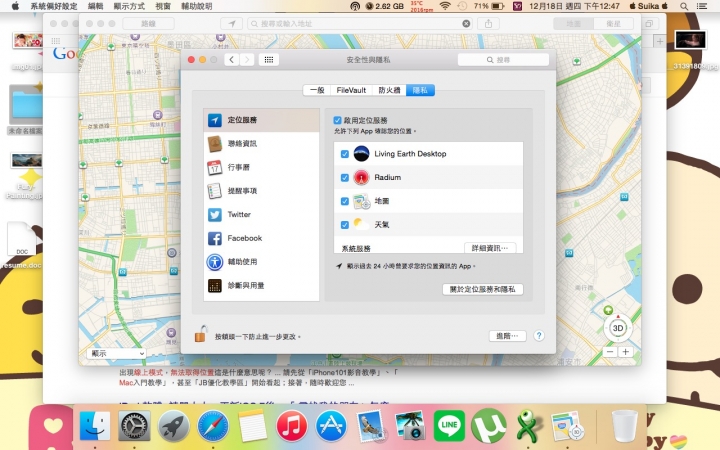Zoom in the map with plus button

625,352
